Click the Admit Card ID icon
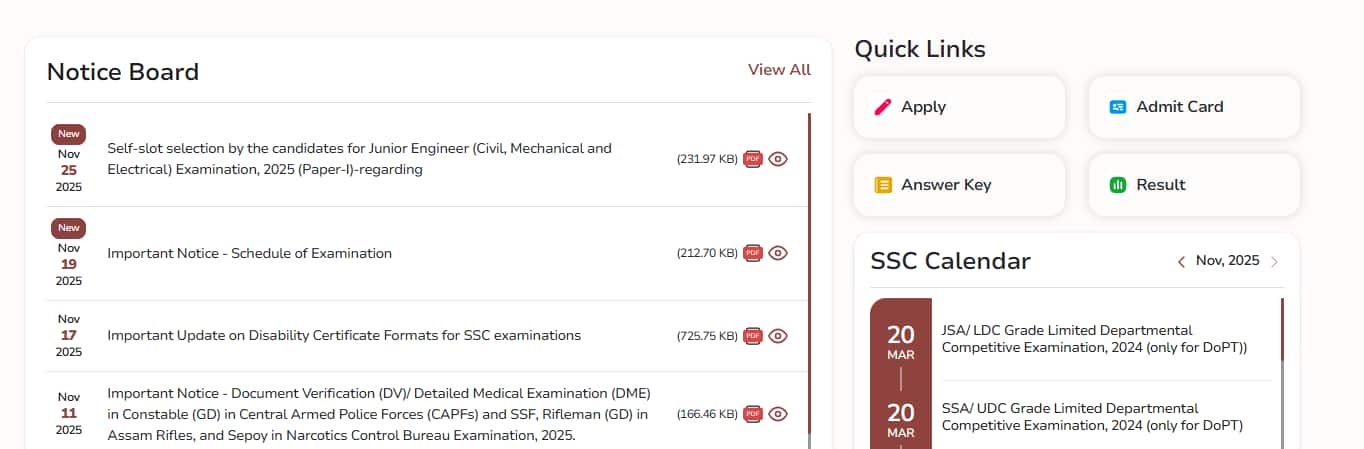Image resolution: width=1364 pixels, height=449 pixels. point(1118,107)
